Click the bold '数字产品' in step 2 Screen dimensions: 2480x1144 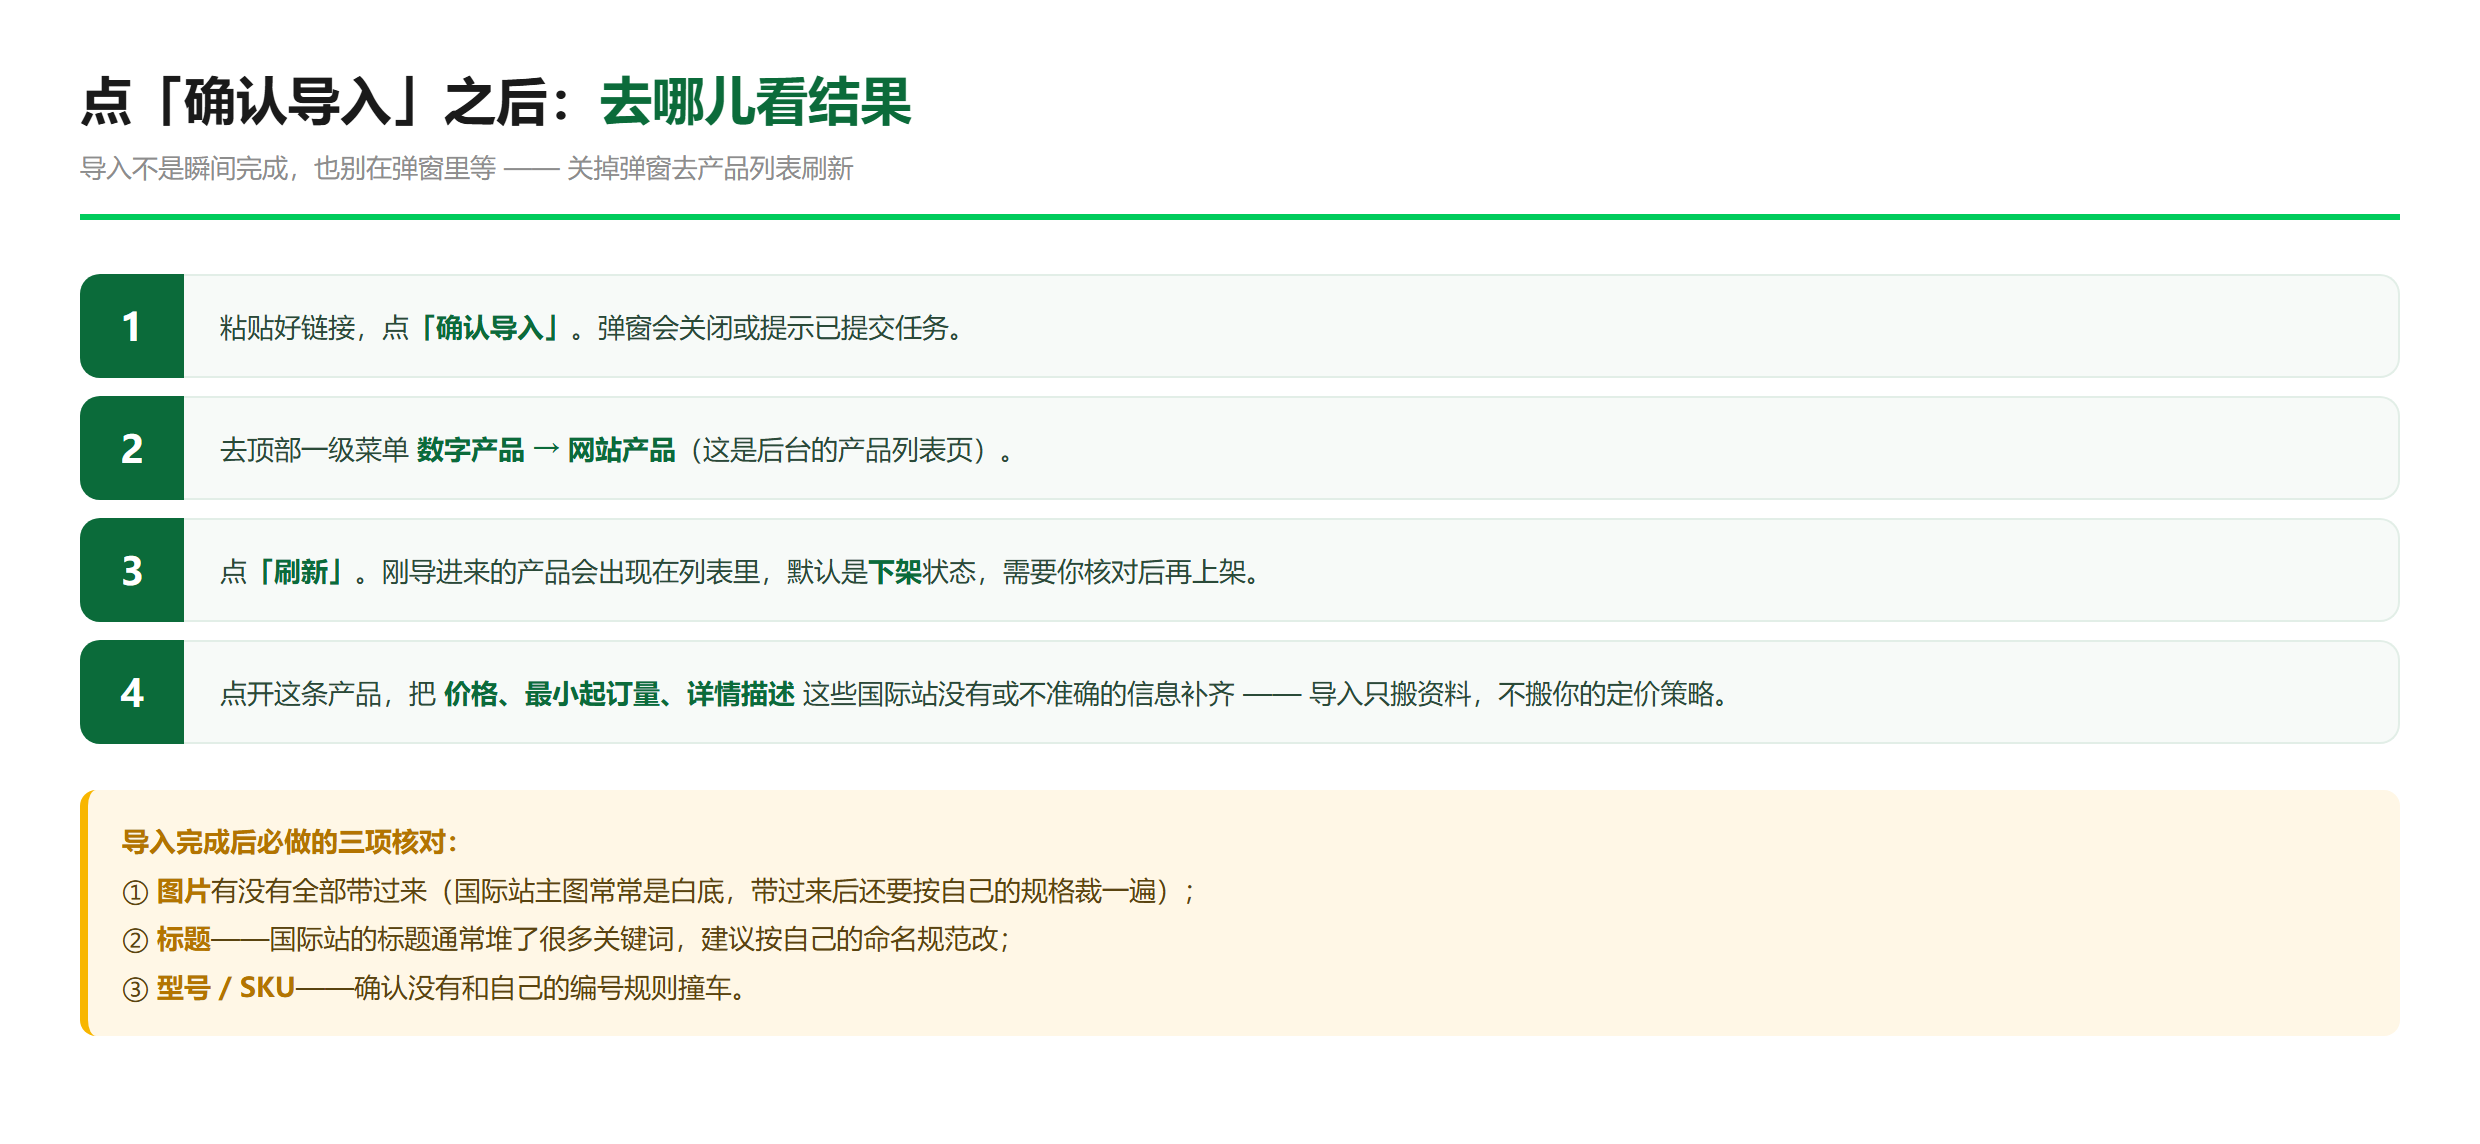point(470,450)
